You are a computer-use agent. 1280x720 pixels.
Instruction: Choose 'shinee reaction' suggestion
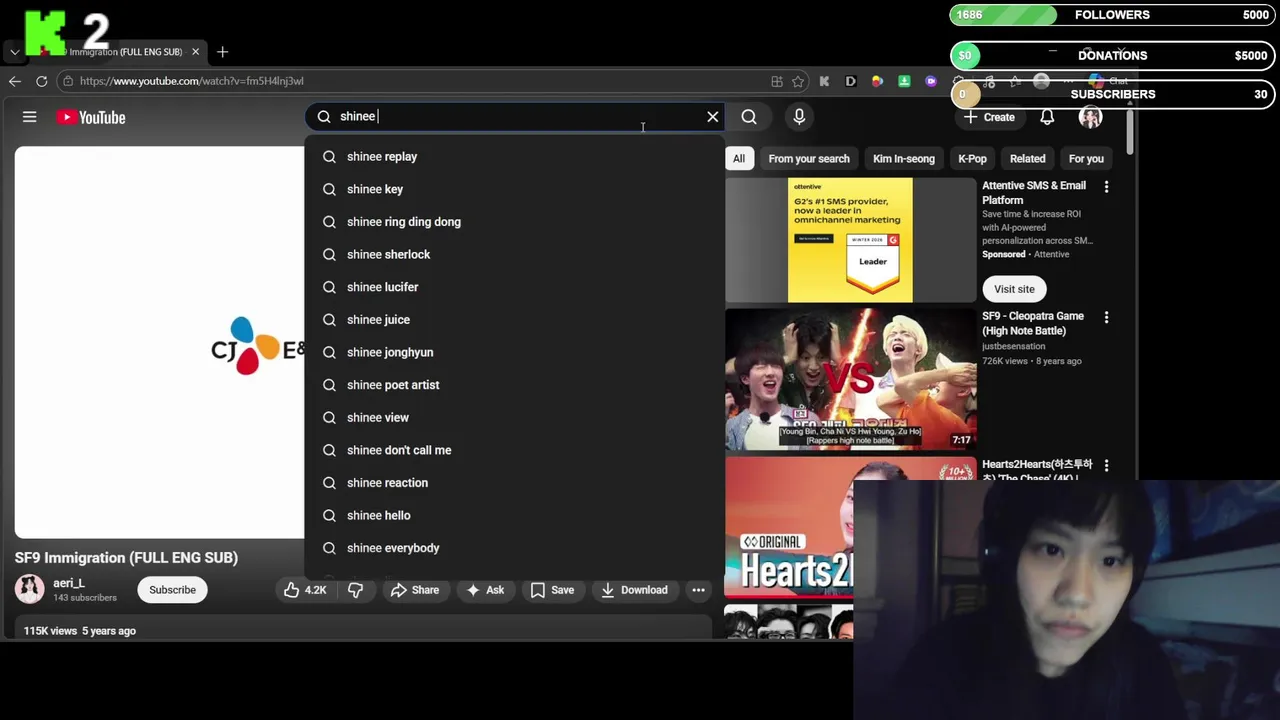click(514, 483)
